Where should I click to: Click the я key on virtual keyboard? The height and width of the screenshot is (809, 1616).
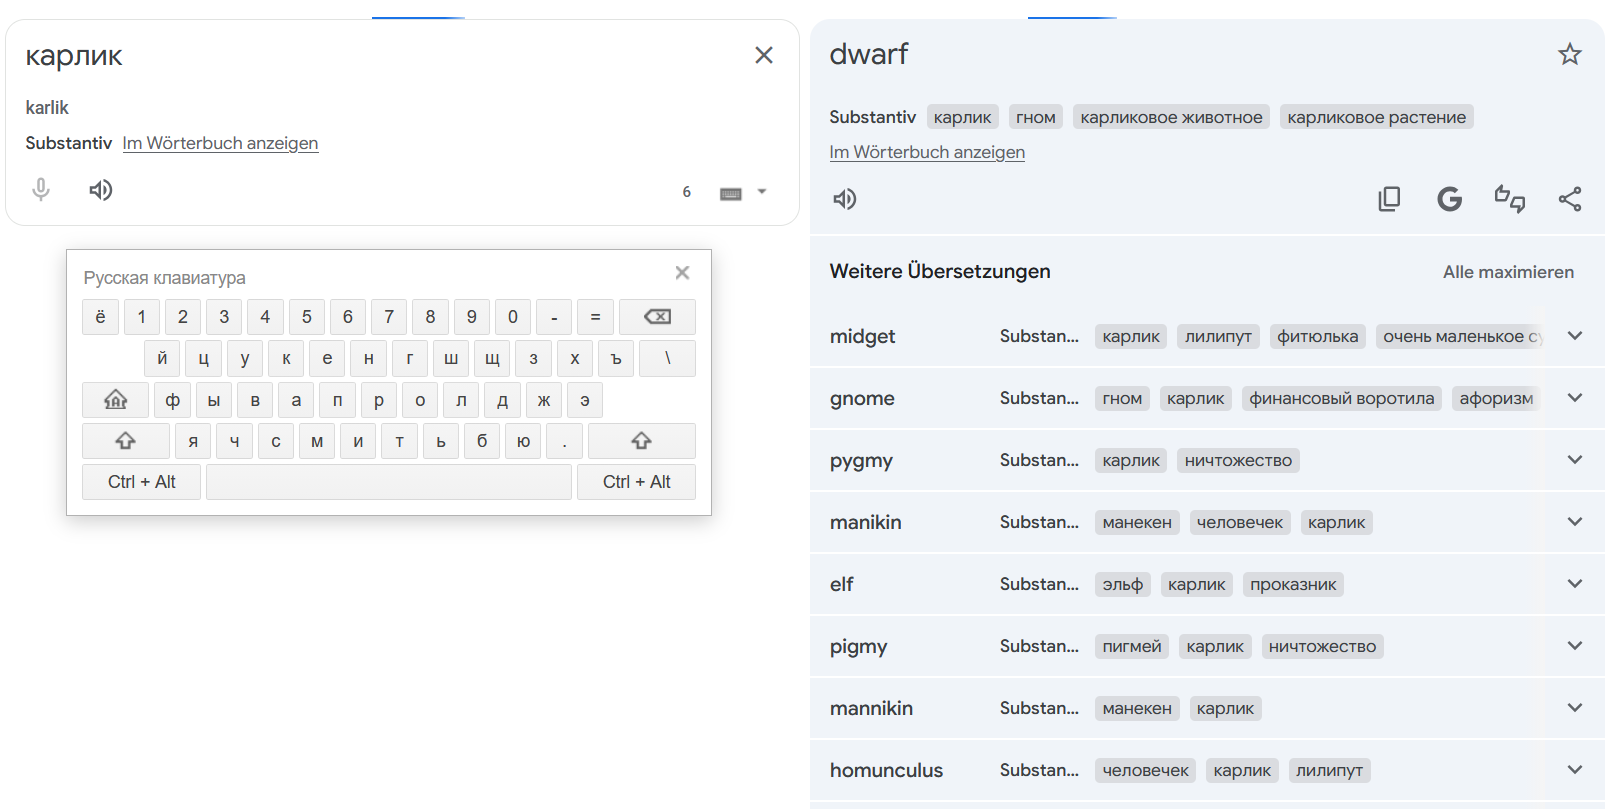193,441
